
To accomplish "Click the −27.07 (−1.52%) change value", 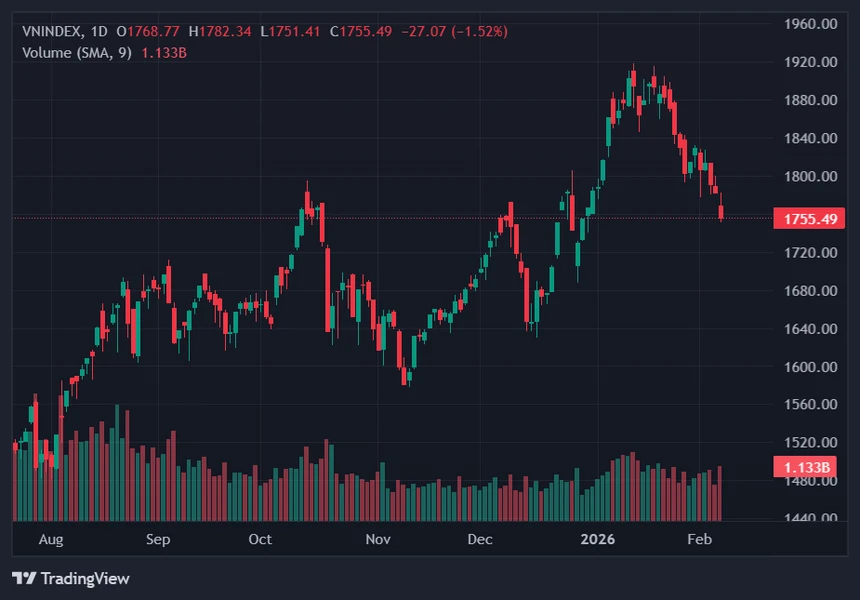I will (x=454, y=32).
